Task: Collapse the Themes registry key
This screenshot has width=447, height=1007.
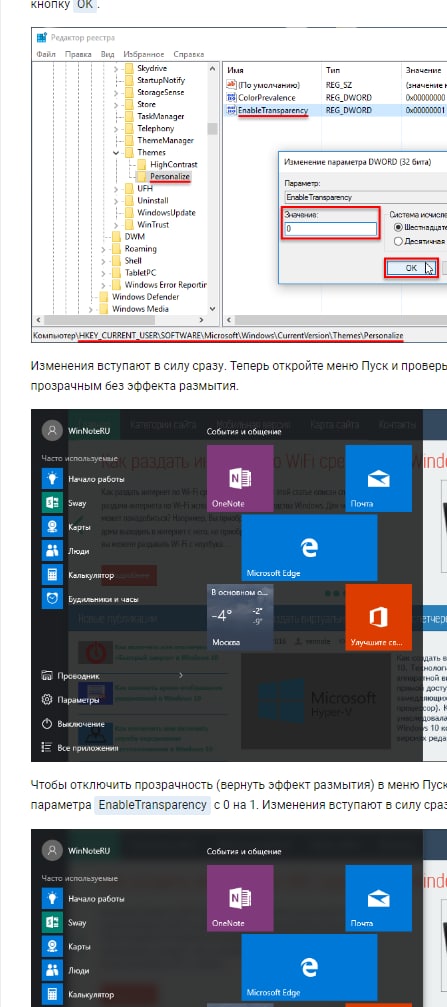Action: [x=116, y=152]
